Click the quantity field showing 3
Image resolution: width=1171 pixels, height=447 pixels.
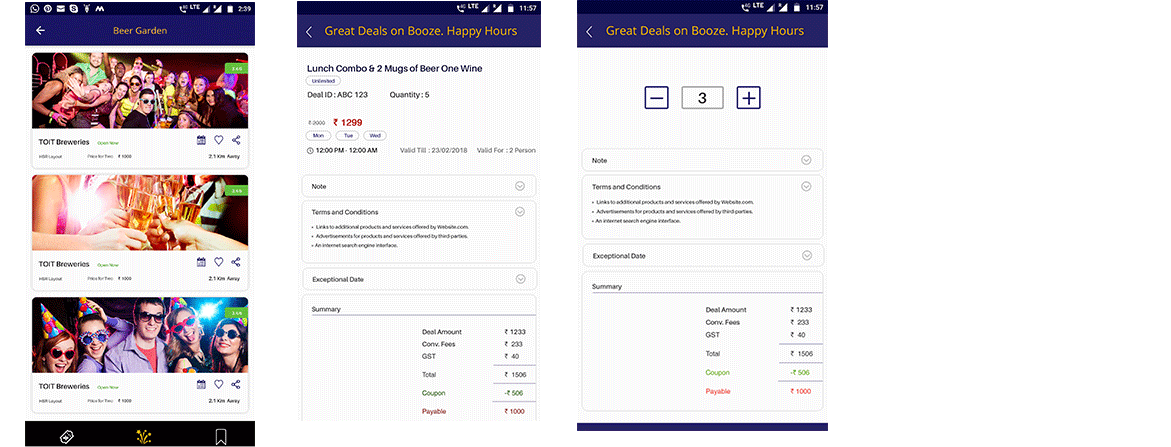tap(702, 98)
